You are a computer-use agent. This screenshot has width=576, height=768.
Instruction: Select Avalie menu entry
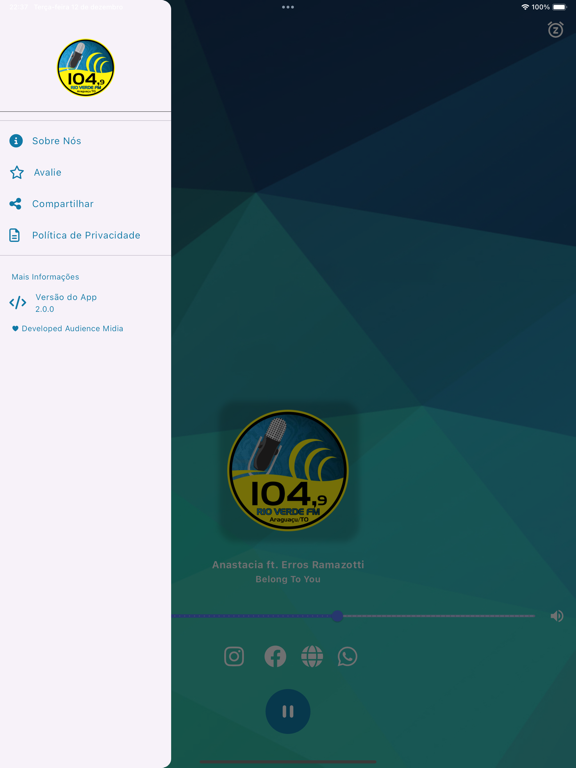click(85, 172)
